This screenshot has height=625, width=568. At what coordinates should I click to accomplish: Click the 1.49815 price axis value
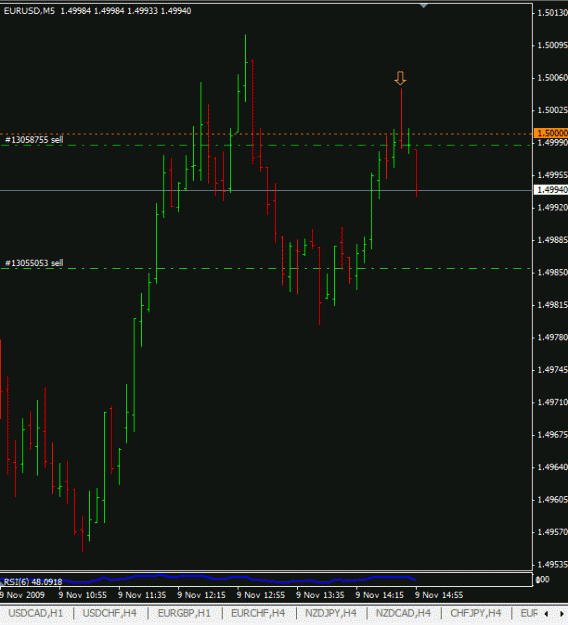[x=552, y=305]
